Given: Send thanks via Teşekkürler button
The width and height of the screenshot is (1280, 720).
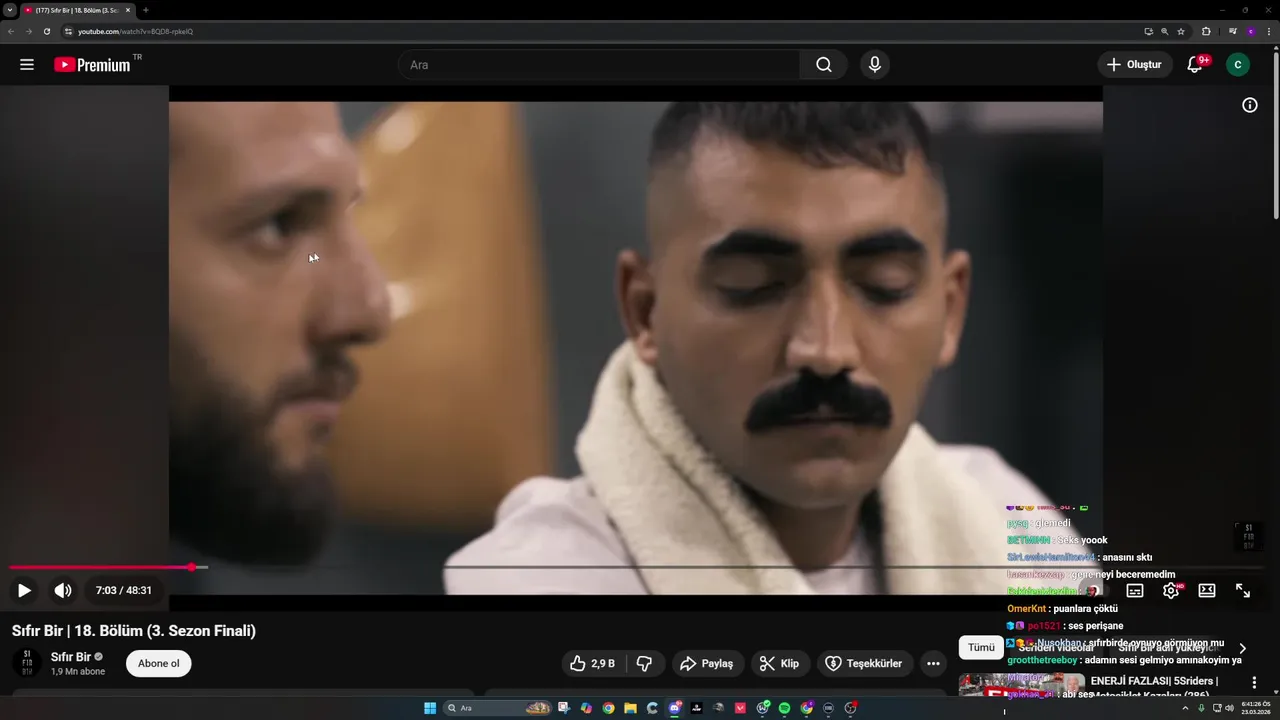Looking at the screenshot, I should click(x=864, y=663).
